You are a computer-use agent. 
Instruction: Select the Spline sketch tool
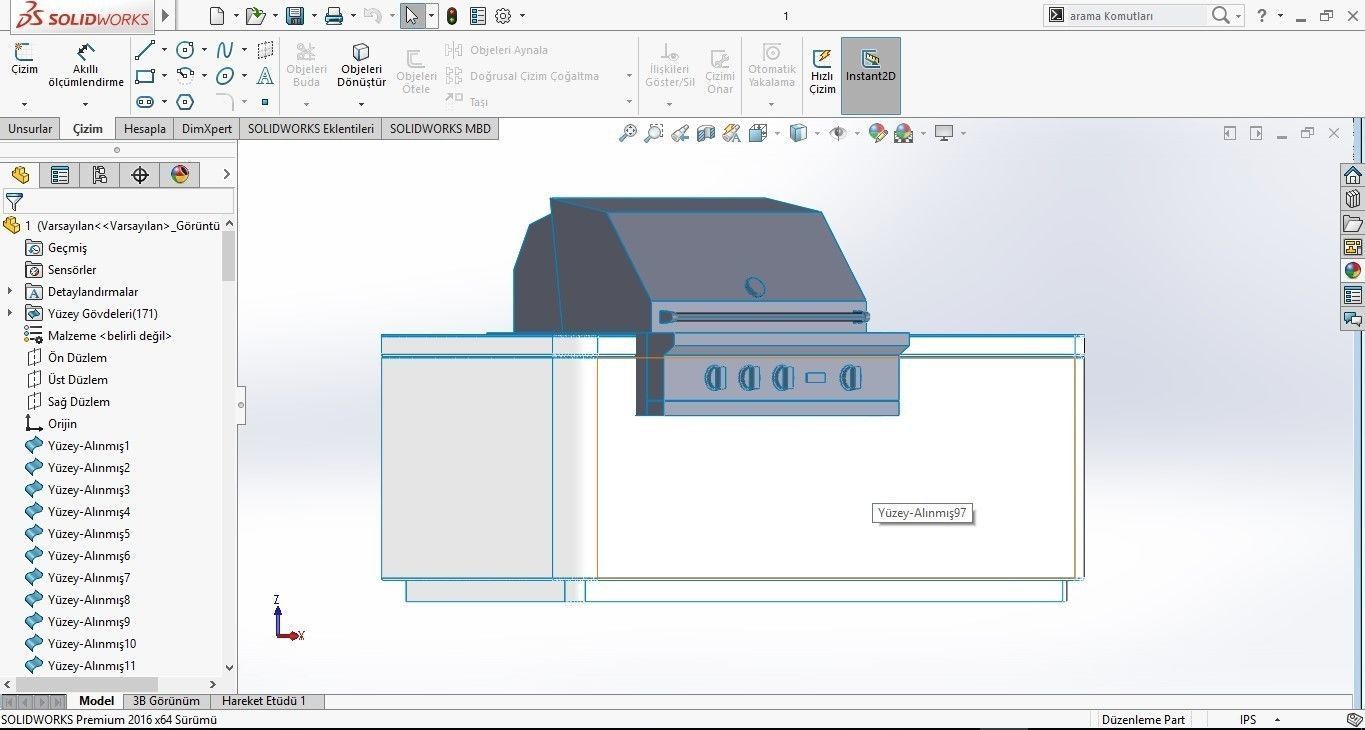tap(225, 50)
